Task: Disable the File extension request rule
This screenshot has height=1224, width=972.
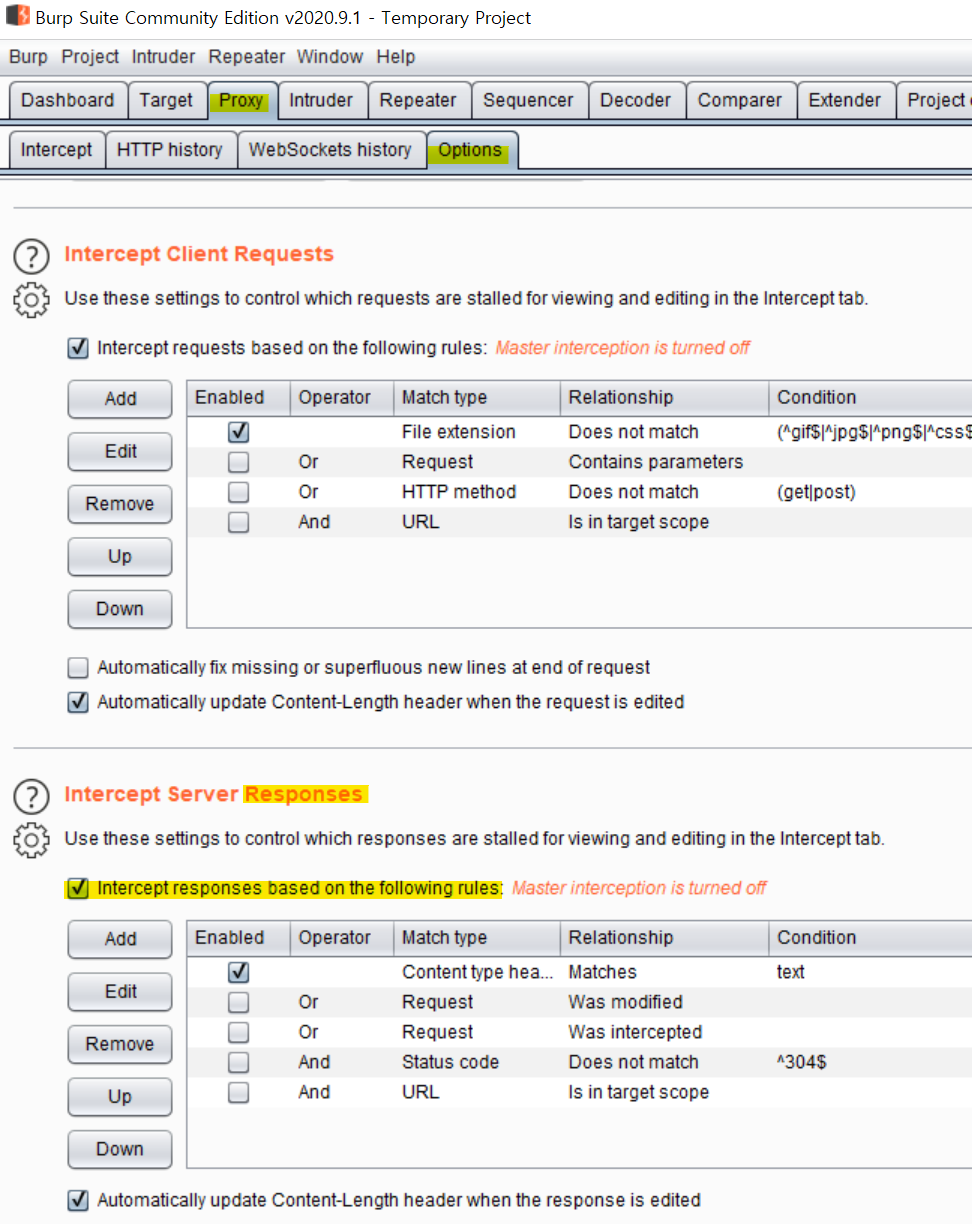Action: pyautogui.click(x=238, y=432)
